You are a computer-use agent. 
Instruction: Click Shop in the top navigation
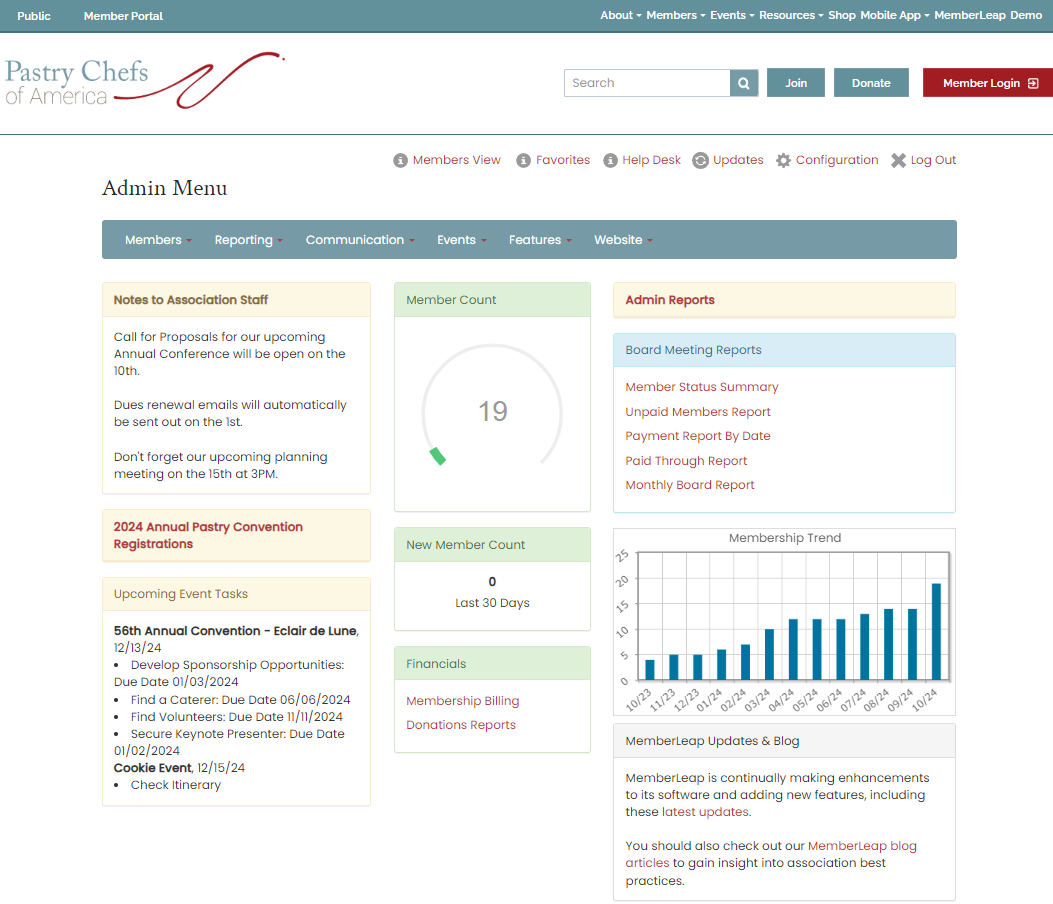pos(841,15)
